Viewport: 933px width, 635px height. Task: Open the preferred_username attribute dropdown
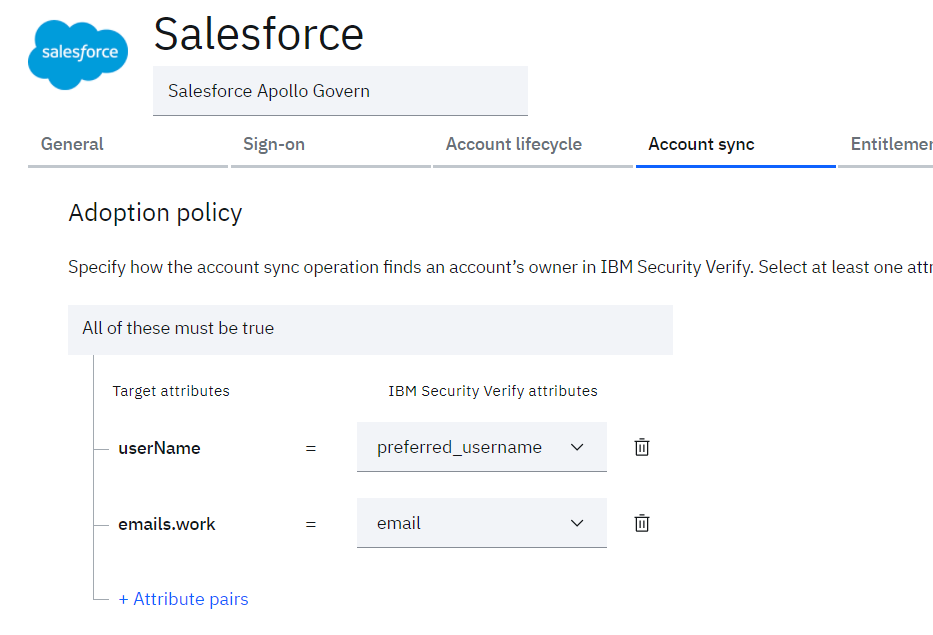tap(481, 447)
